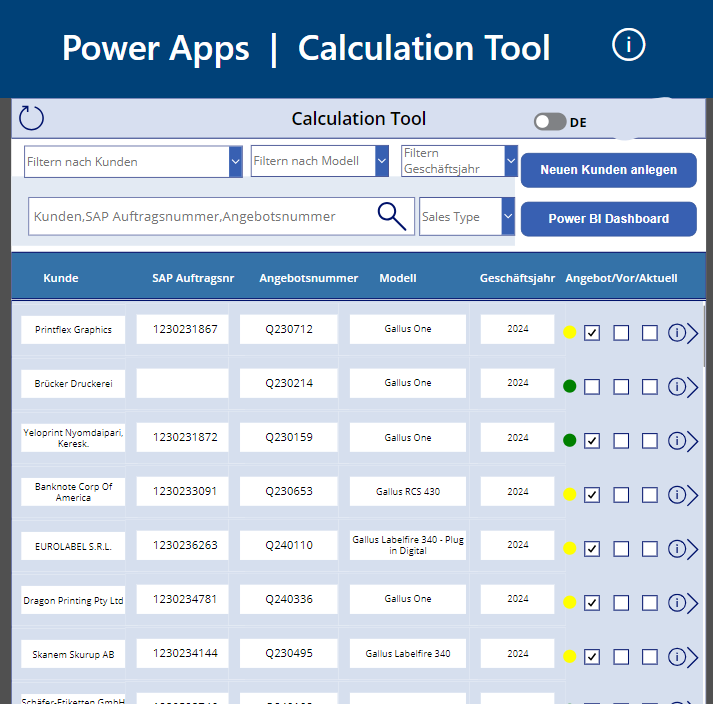The height and width of the screenshot is (704, 713).
Task: Click the list's vertical scrollbar
Action: click(704, 337)
